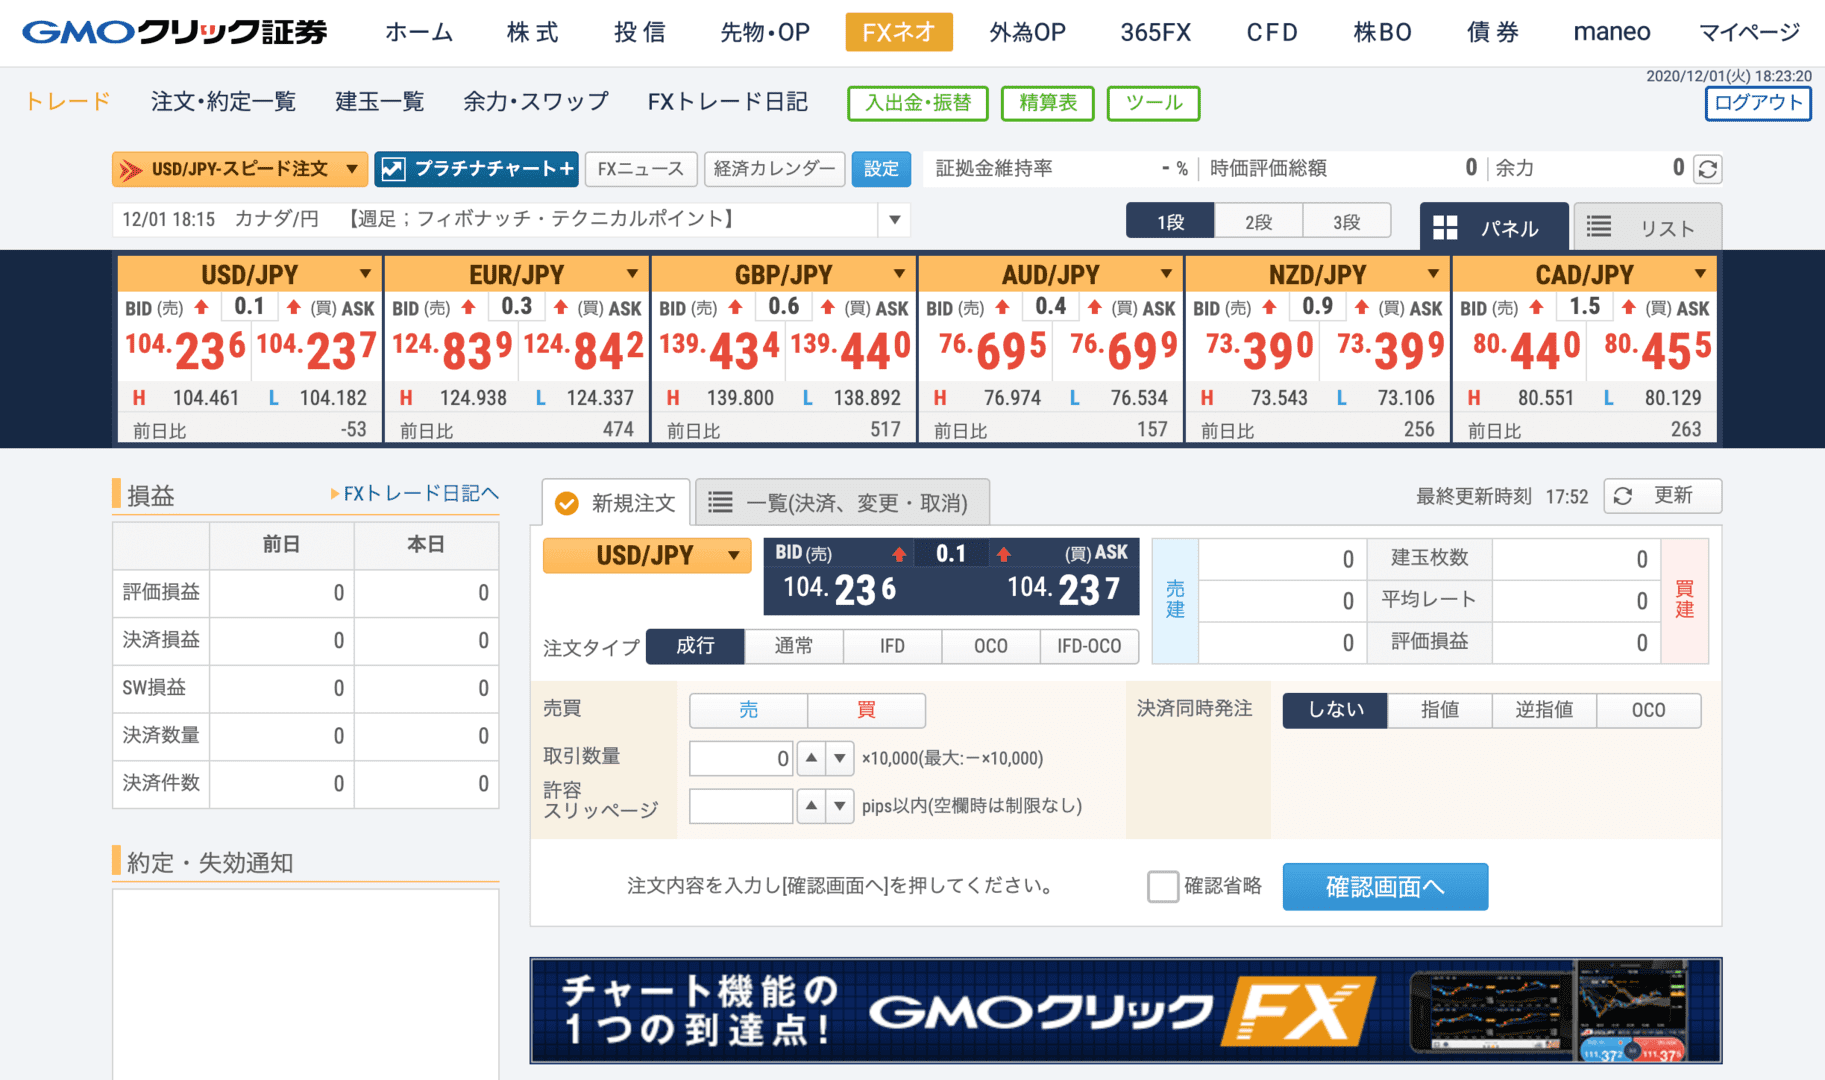Image resolution: width=1825 pixels, height=1080 pixels.
Task: Go to マイページ
Action: click(1750, 32)
